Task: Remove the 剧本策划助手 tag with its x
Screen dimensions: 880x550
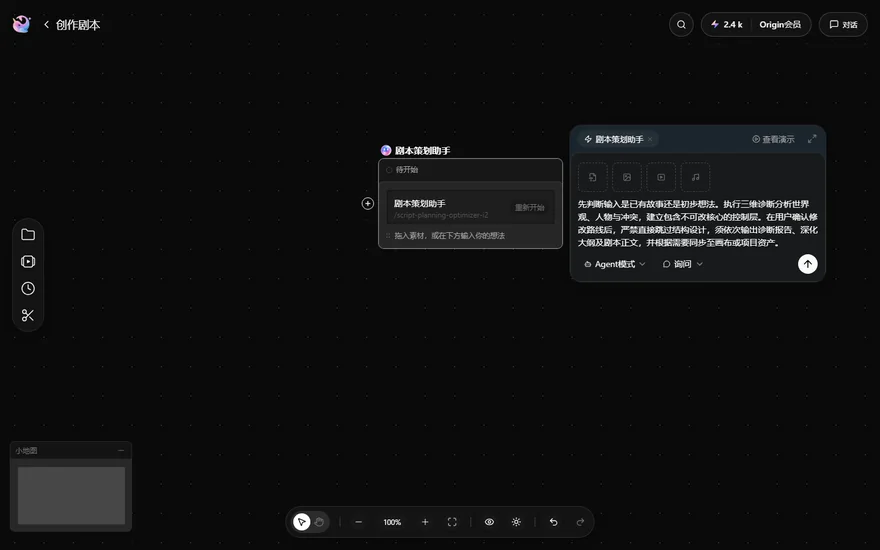Action: (x=650, y=139)
